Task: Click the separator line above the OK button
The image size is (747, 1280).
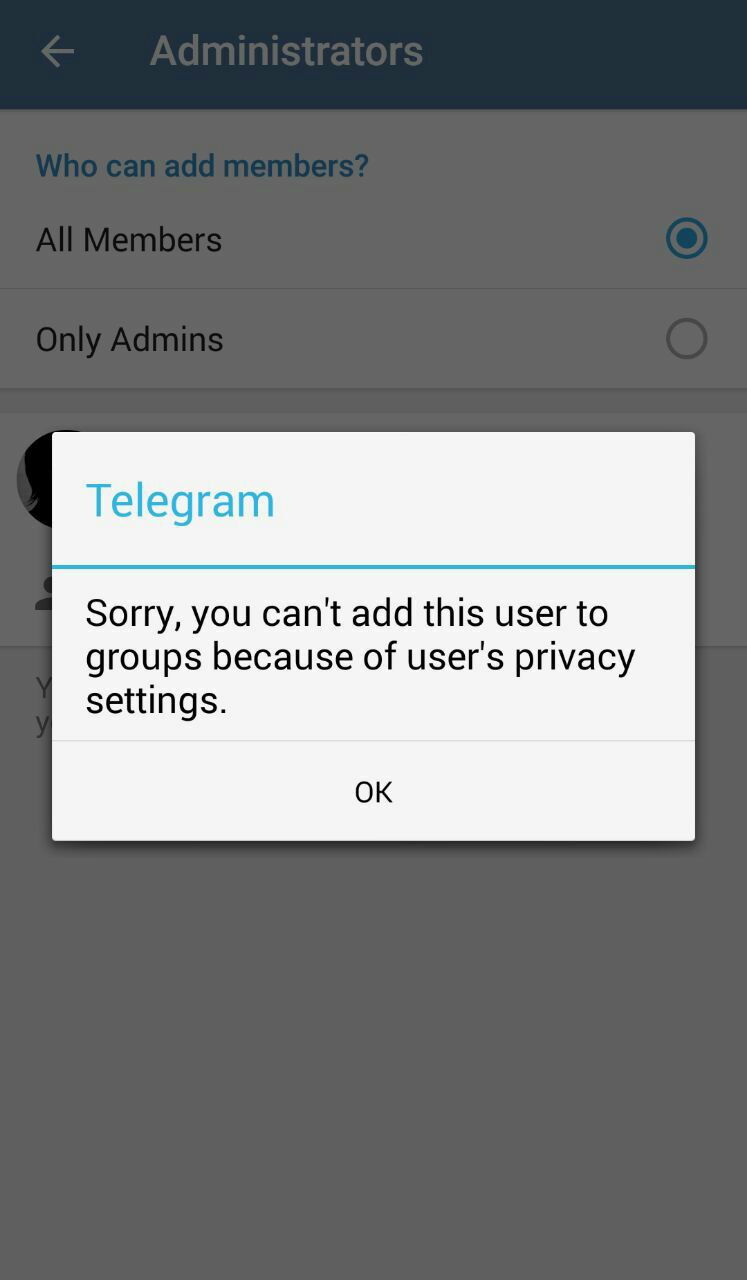Action: pyautogui.click(x=373, y=741)
